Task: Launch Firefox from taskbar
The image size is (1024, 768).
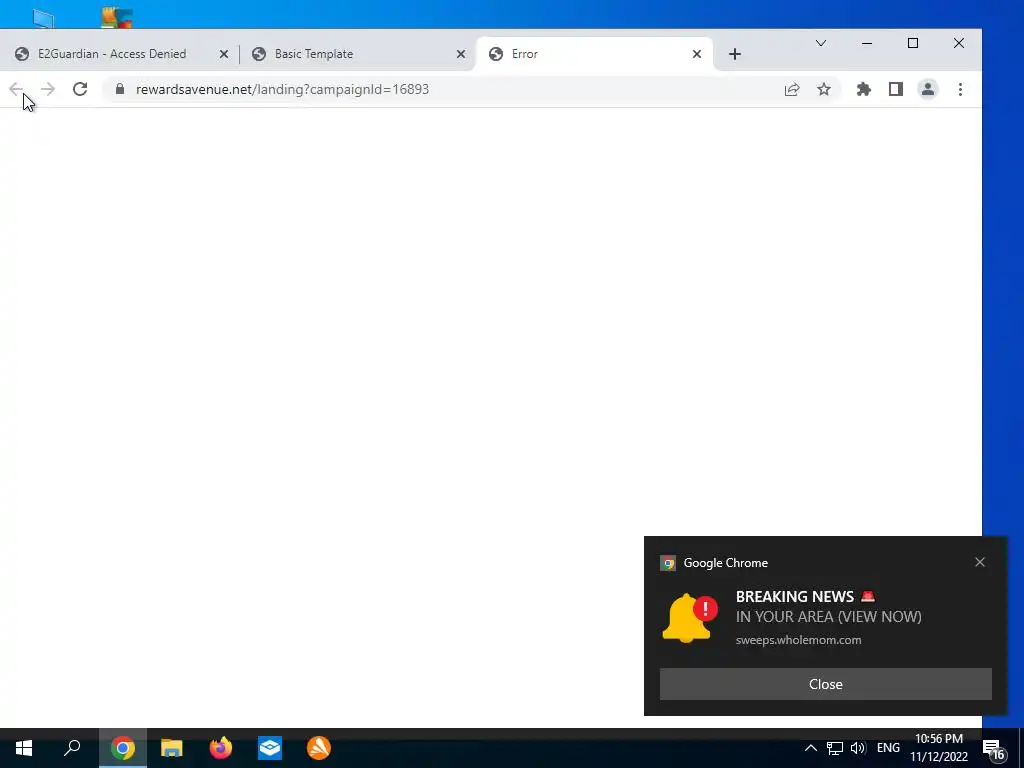Action: coord(221,748)
